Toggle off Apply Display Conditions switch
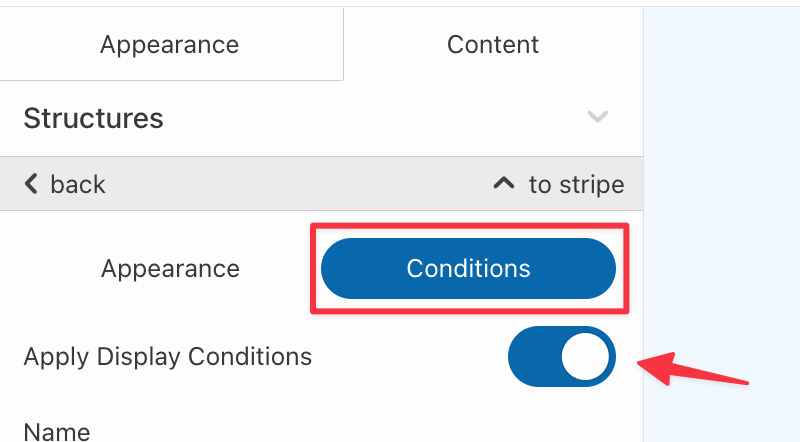Screen dimensions: 800x442 click(x=561, y=356)
